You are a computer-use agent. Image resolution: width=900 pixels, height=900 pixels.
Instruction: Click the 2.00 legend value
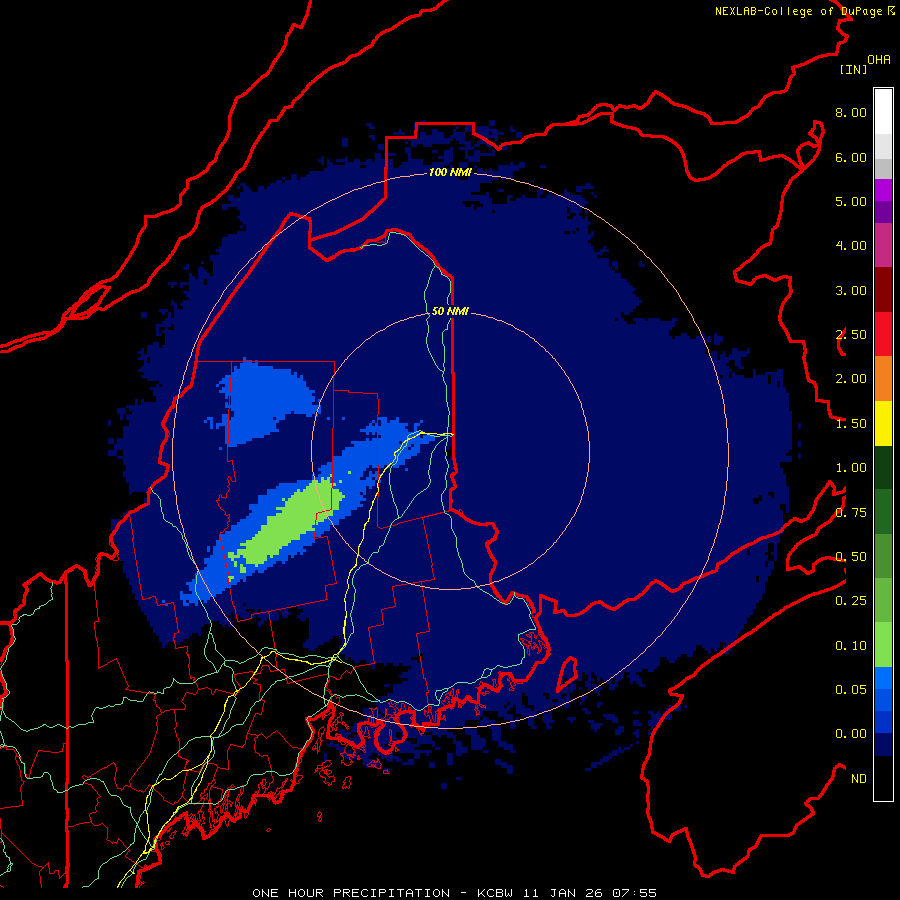pyautogui.click(x=851, y=379)
